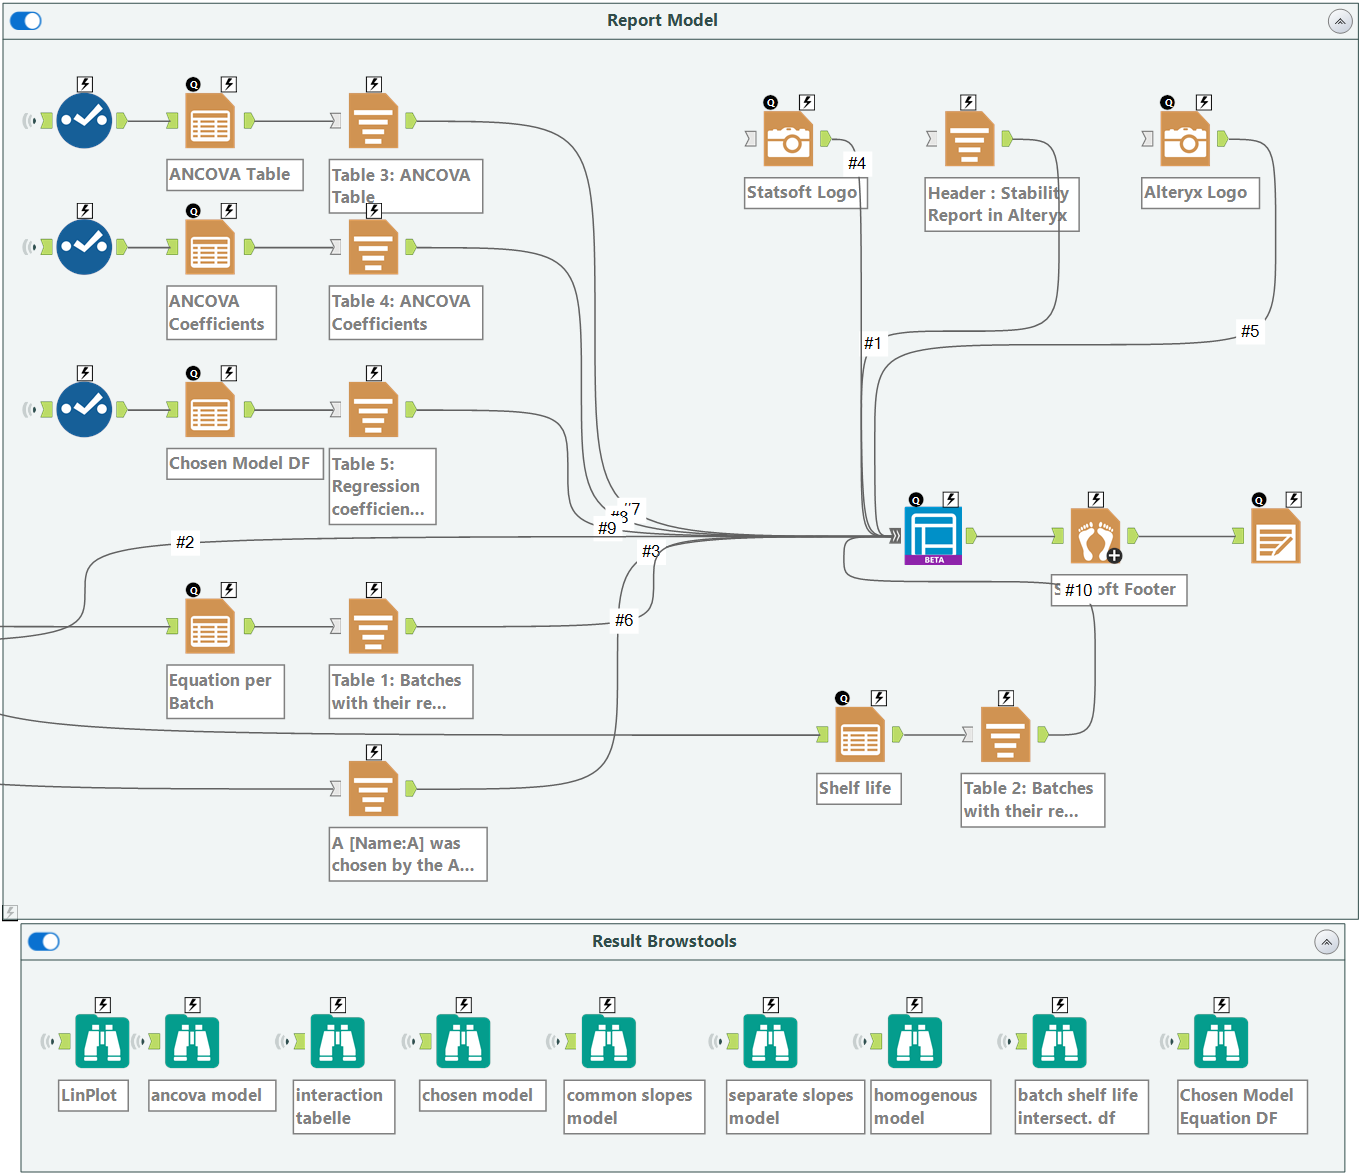Select the Statsoft Logo image tool
Image resolution: width=1359 pixels, height=1175 pixels.
pyautogui.click(x=789, y=140)
